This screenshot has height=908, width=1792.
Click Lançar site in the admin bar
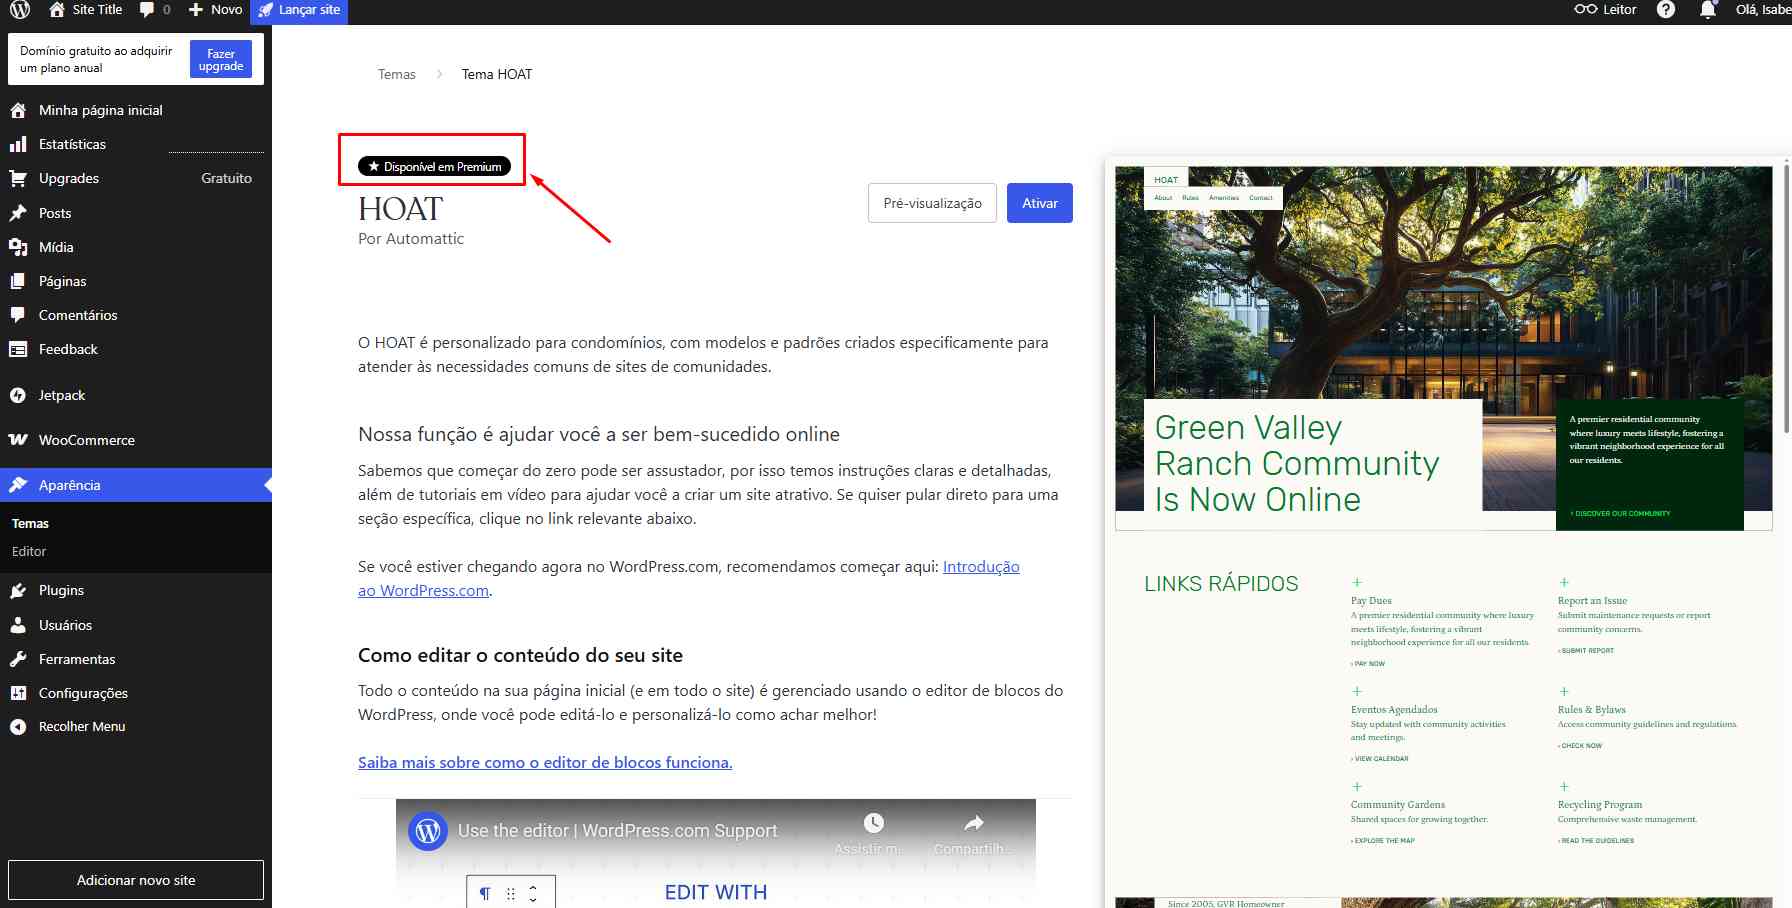[299, 10]
